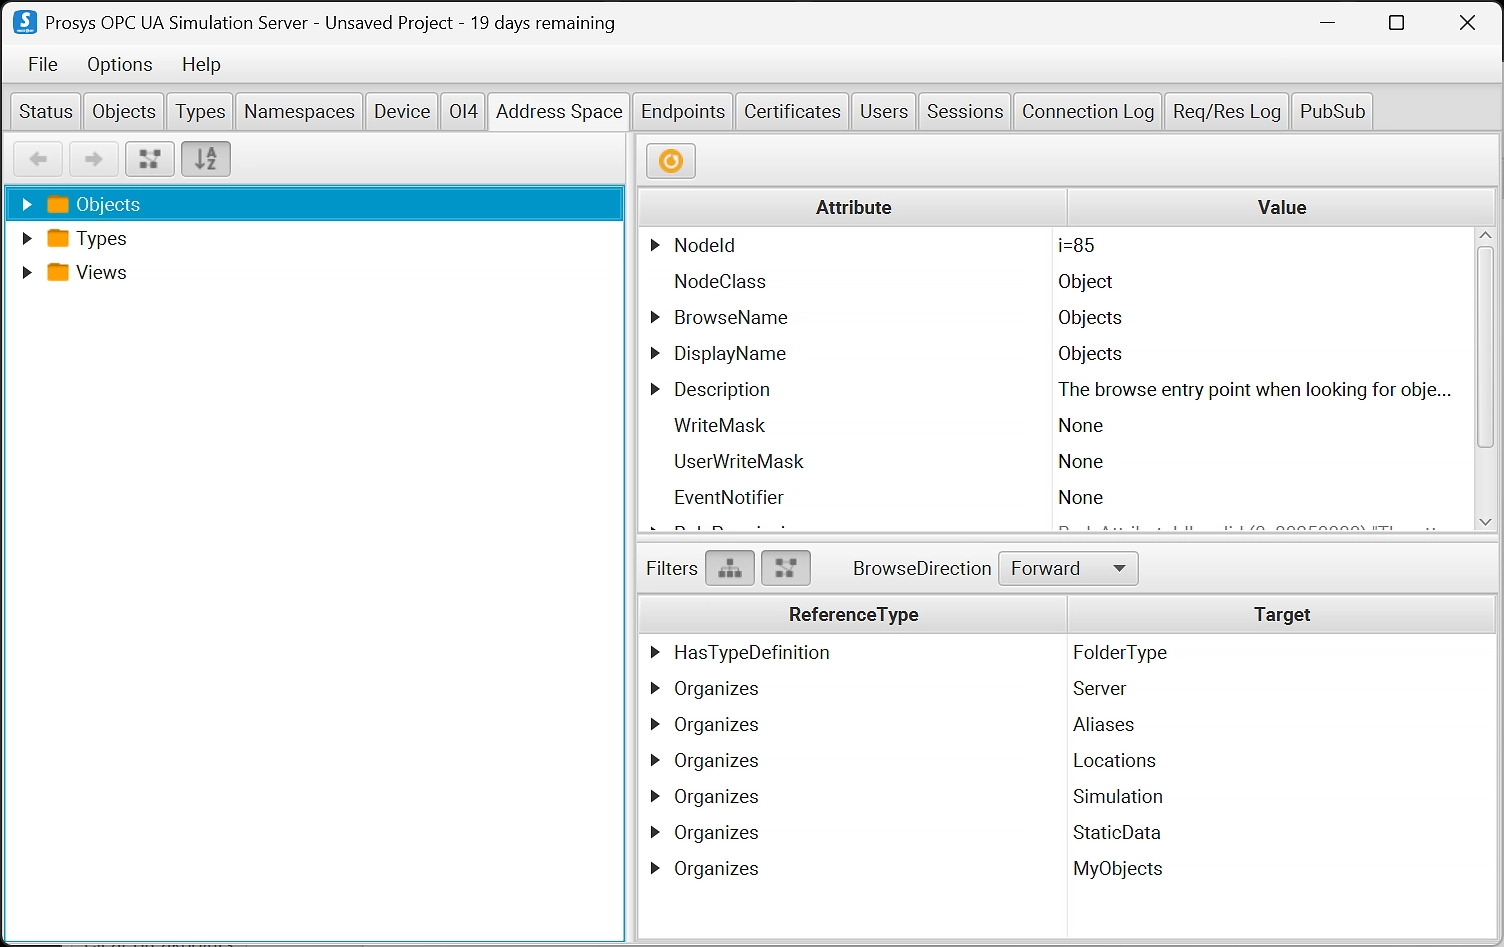Screen dimensions: 1504x947
Task: Click the network-style icon next to Filters
Action: tap(786, 568)
